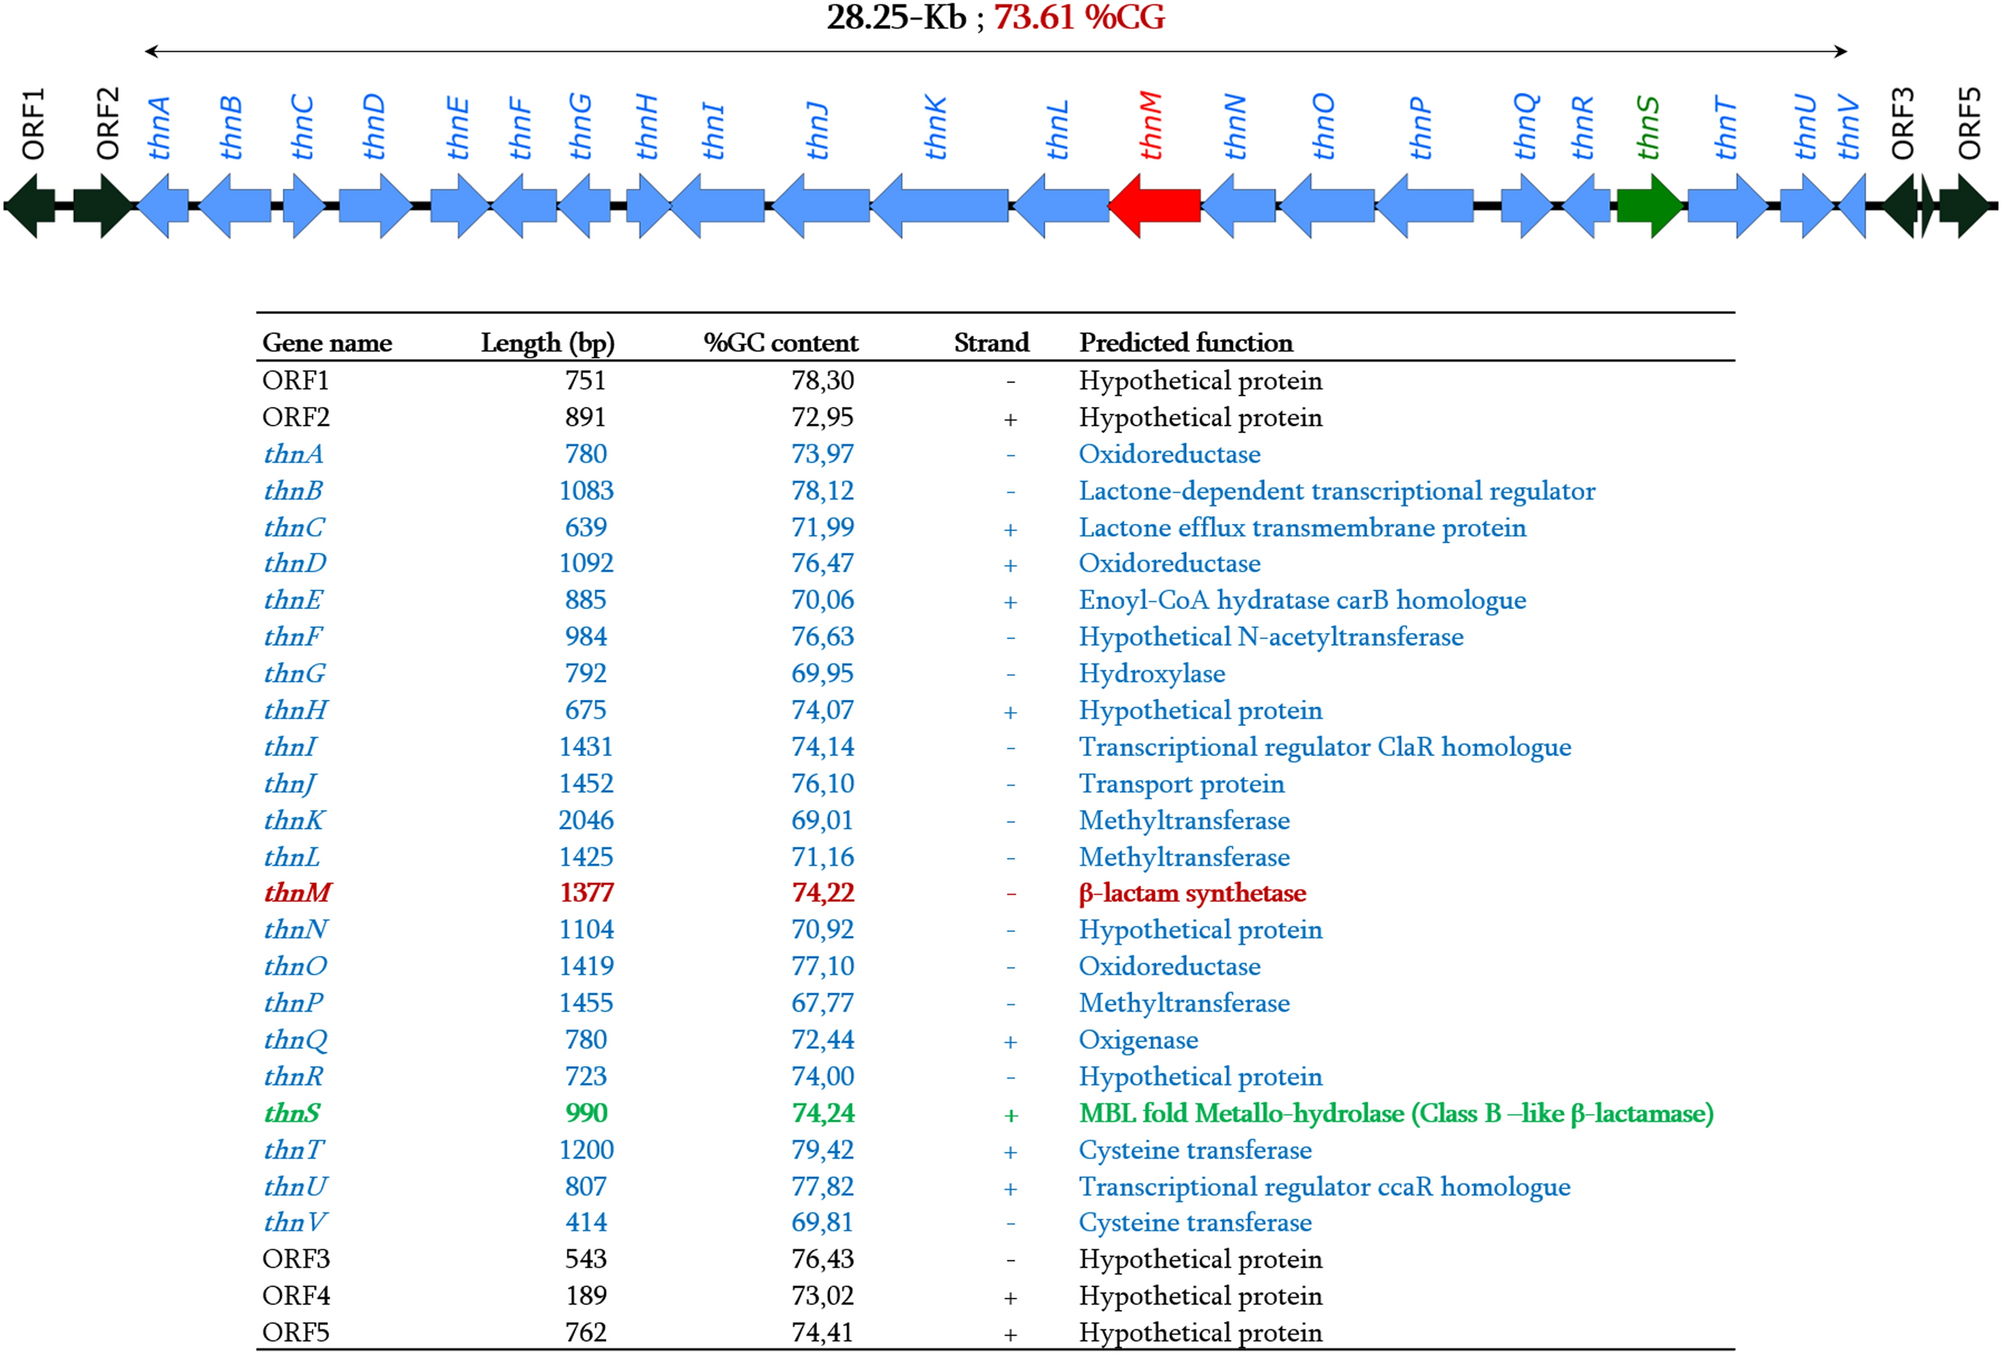
Task: Select the ORF3 rotated label
Action: tap(1903, 123)
